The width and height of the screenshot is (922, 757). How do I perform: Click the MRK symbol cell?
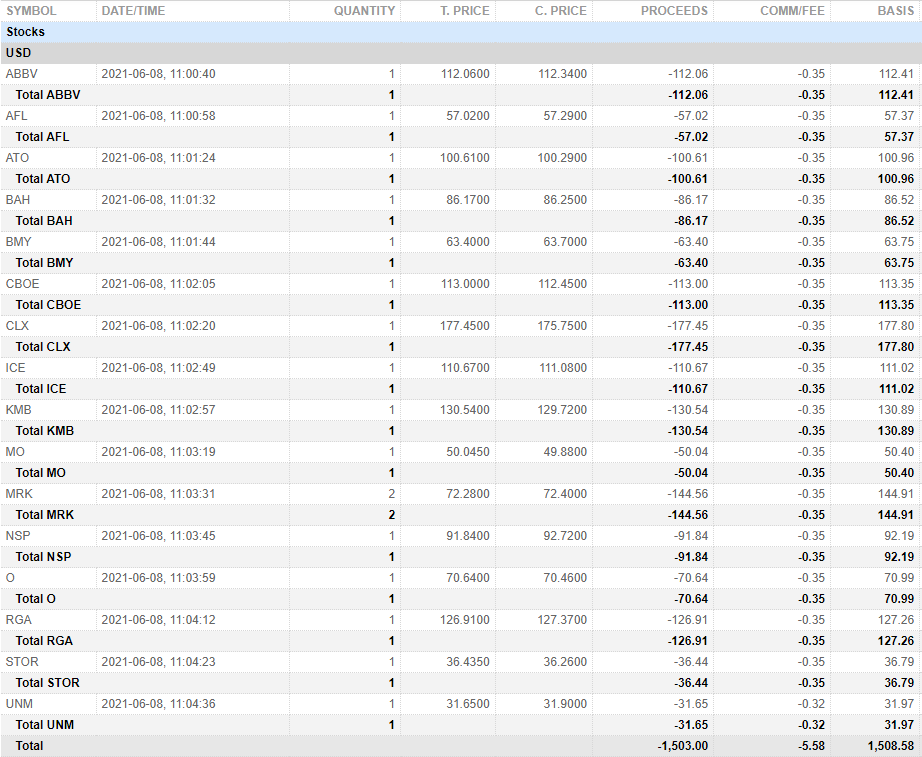19,494
